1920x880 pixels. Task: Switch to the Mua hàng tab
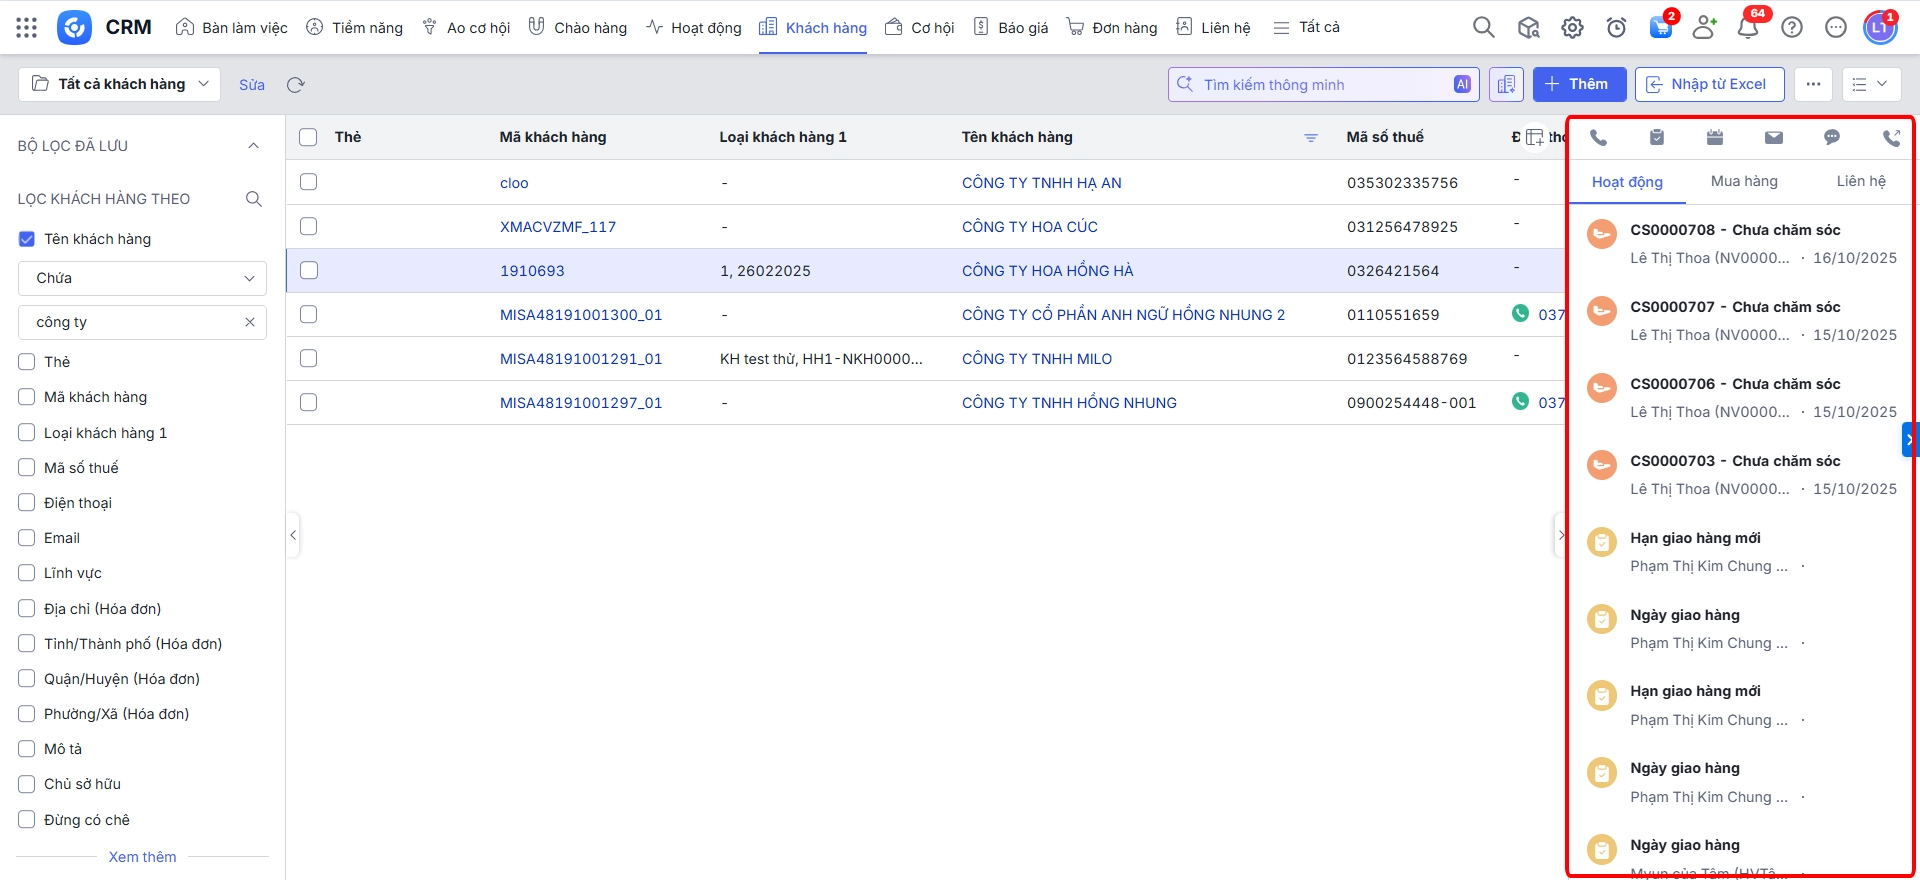coord(1744,181)
